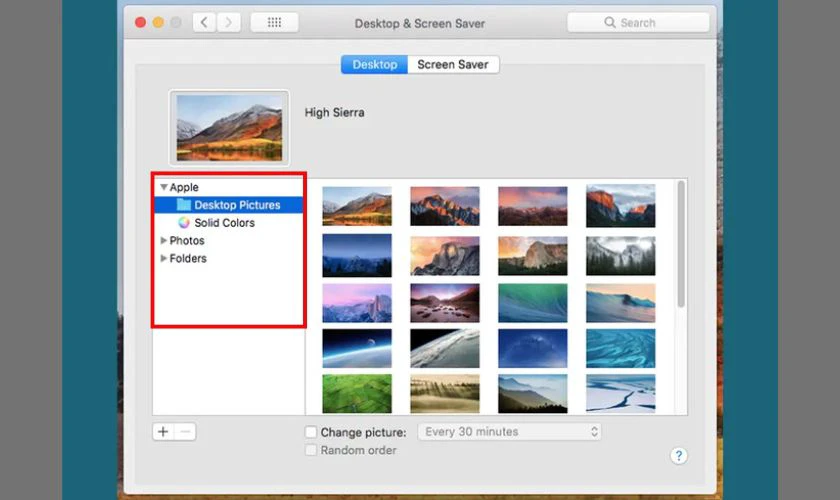This screenshot has width=840, height=500.
Task: Choose the pink sky red ridge thumbnail
Action: 532,206
